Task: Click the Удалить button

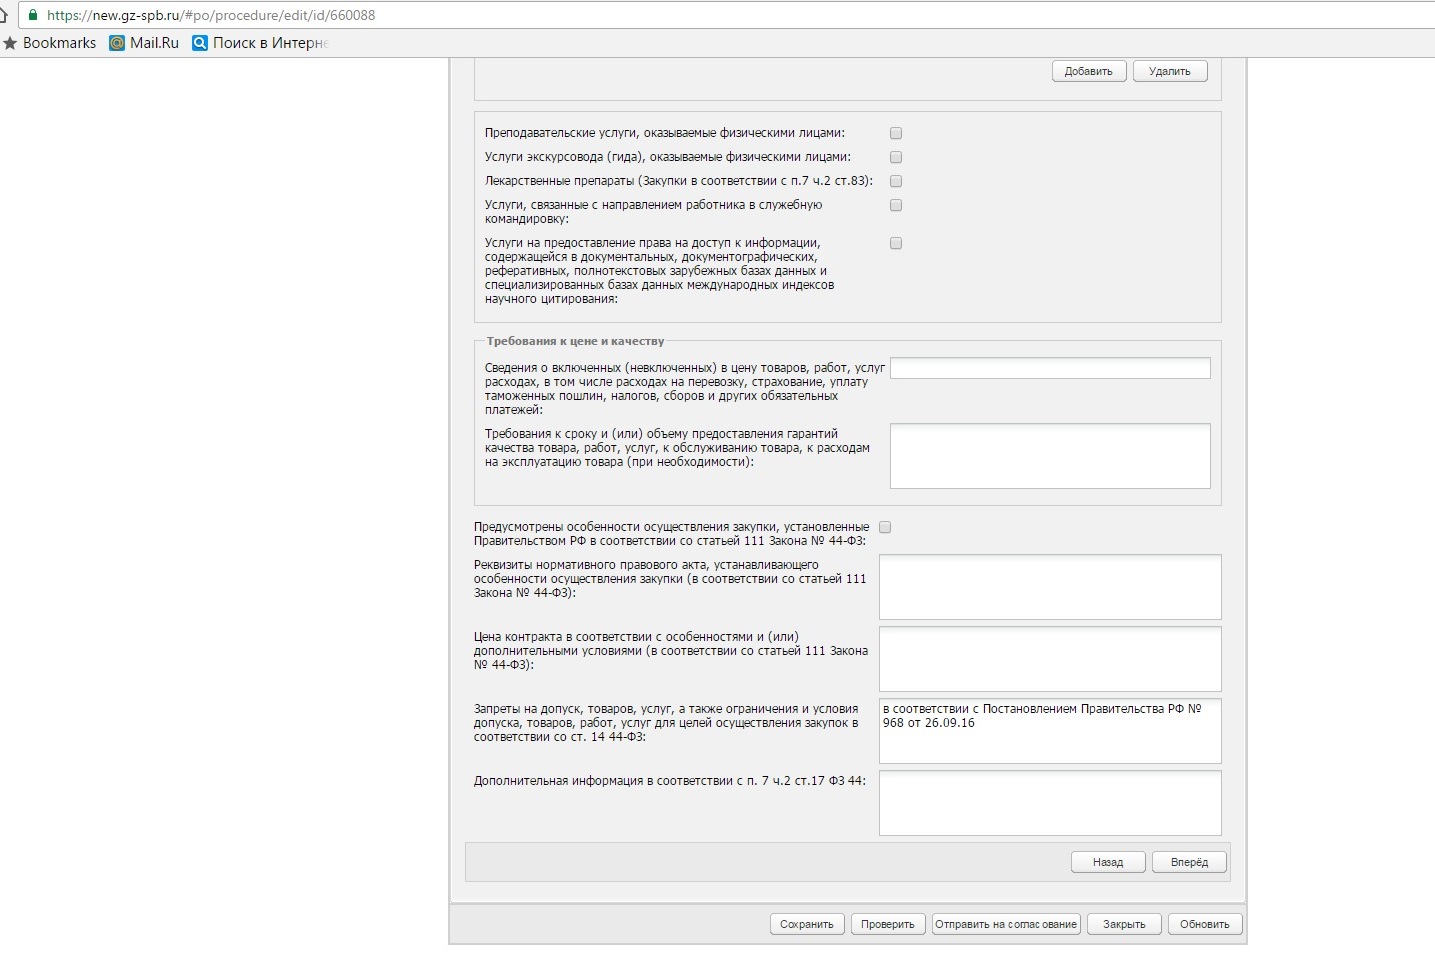Action: tap(1170, 71)
